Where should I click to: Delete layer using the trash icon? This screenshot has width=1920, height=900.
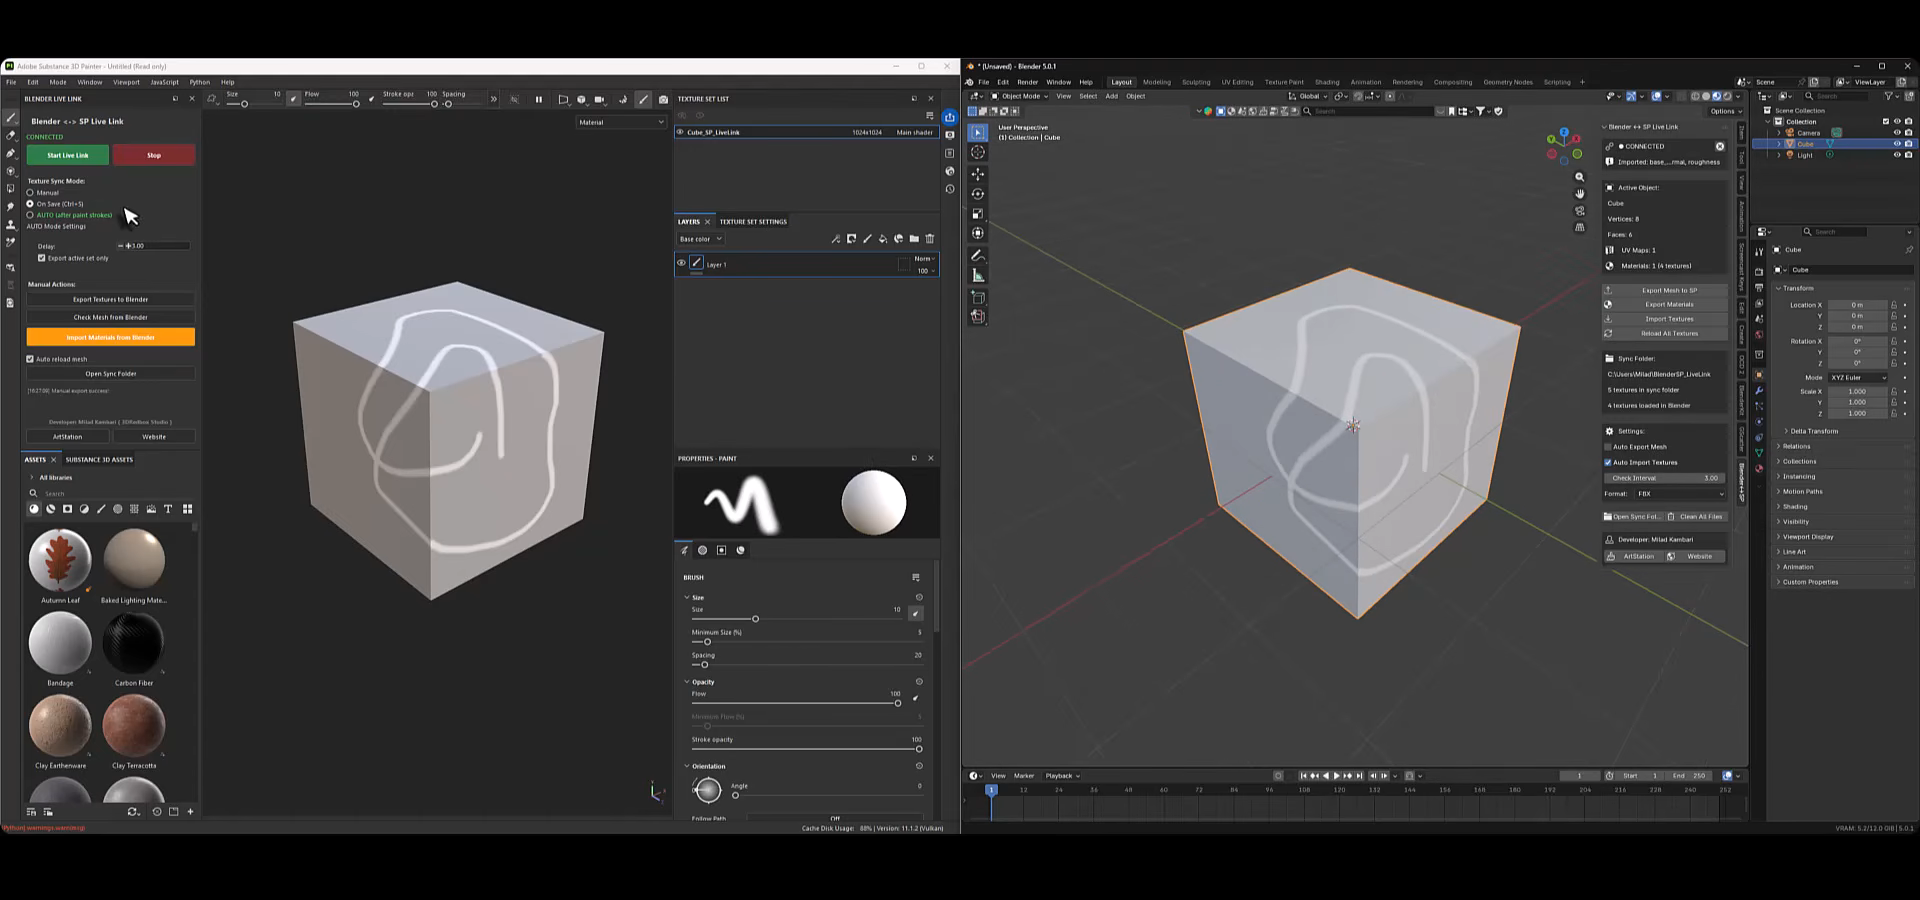[x=930, y=239]
